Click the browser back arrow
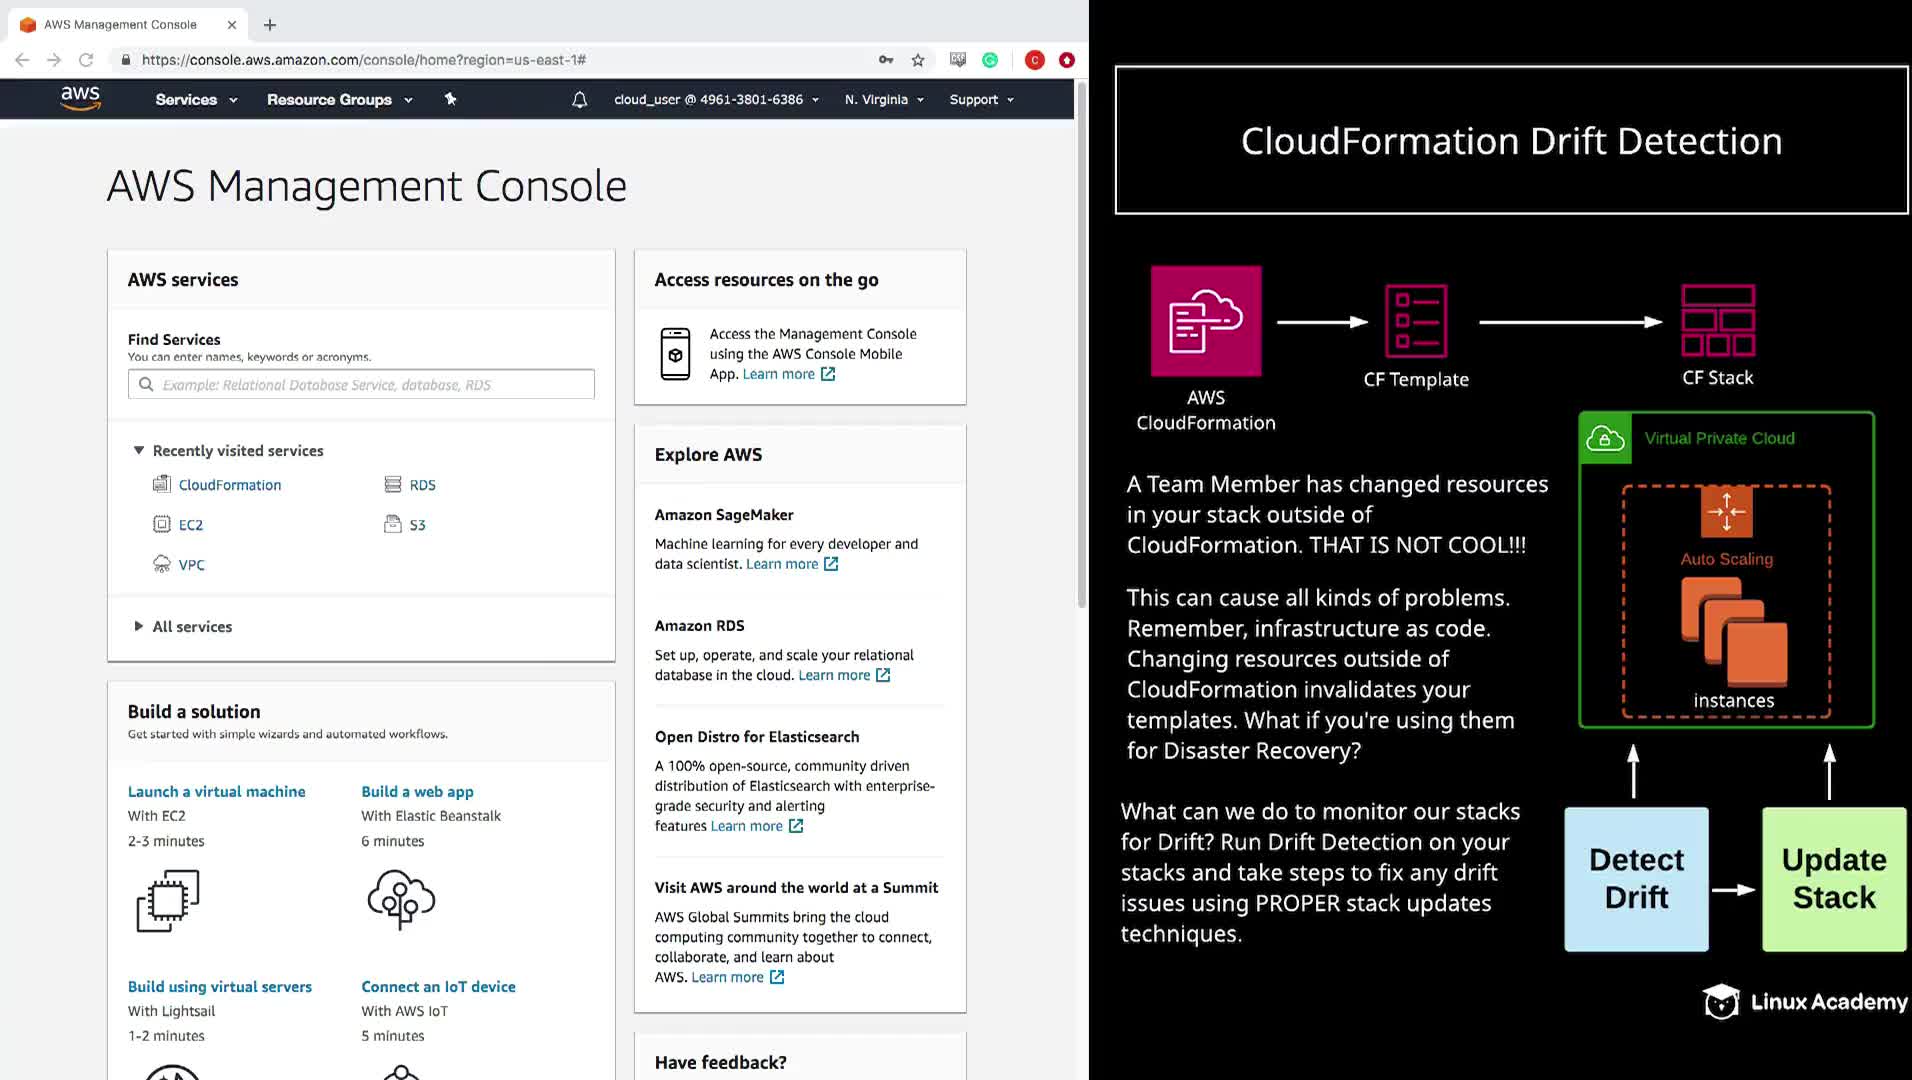Viewport: 1912px width, 1080px height. coord(22,60)
